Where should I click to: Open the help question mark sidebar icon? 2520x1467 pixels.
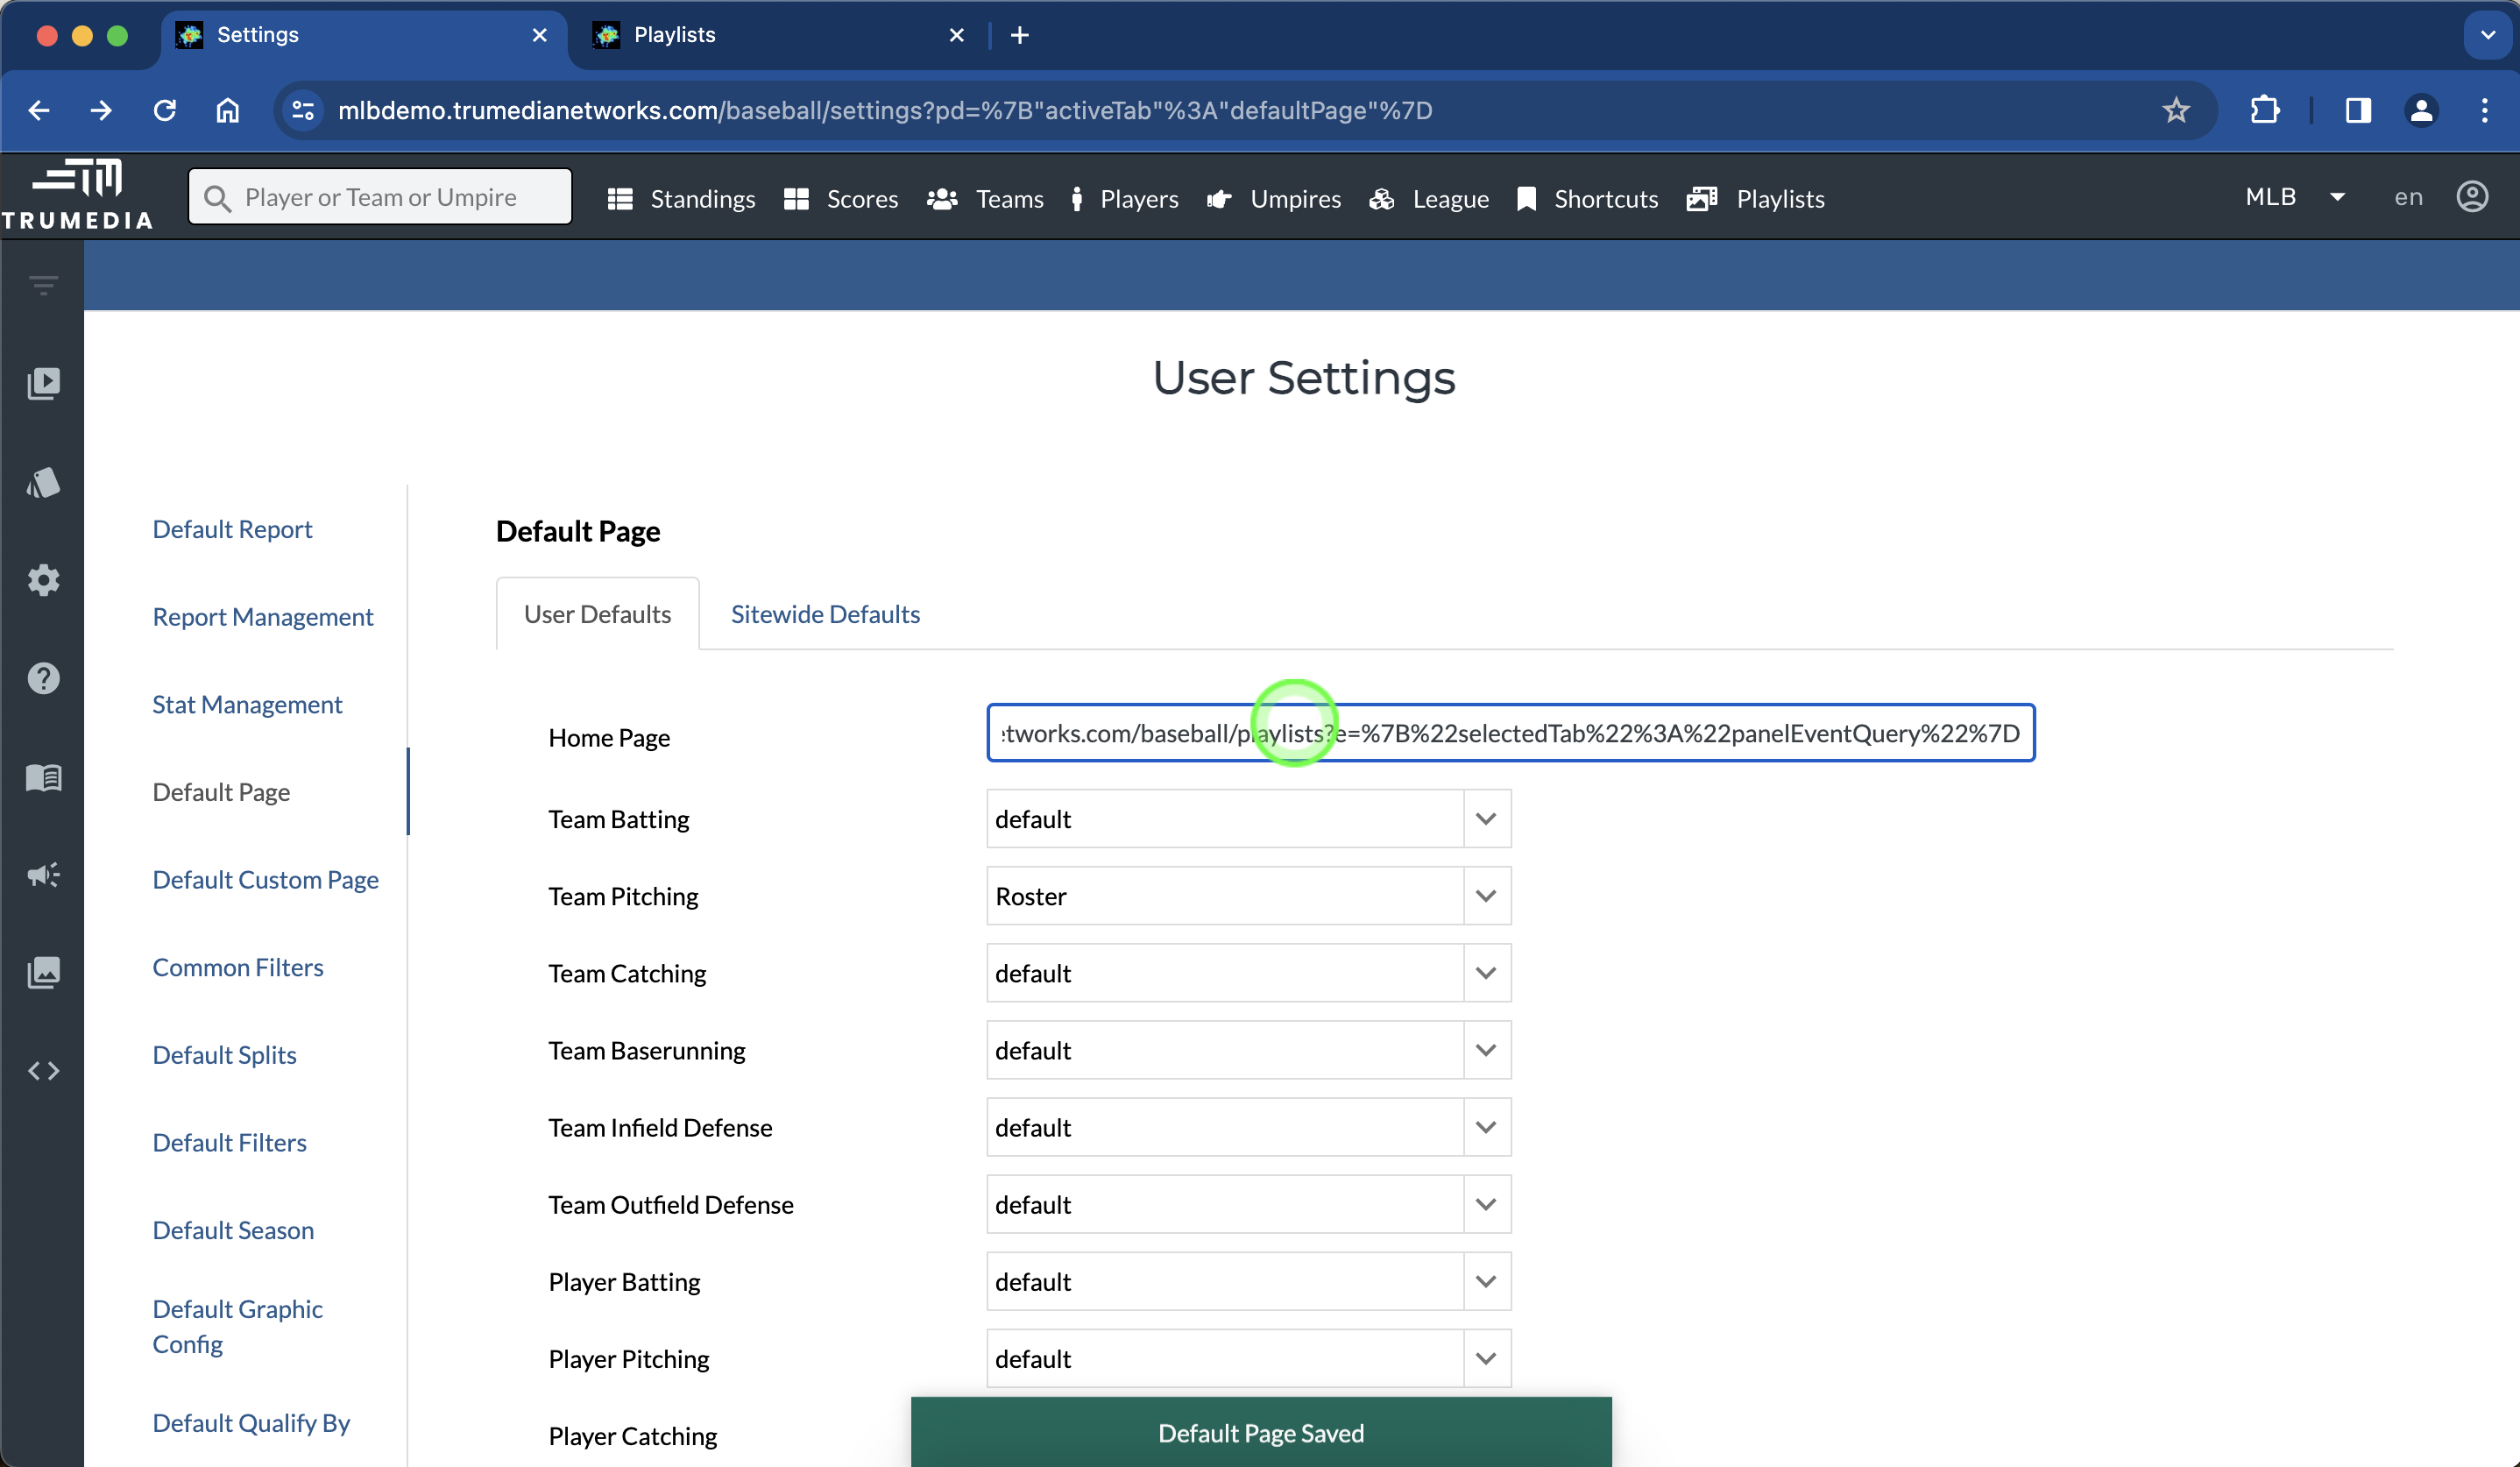tap(43, 678)
